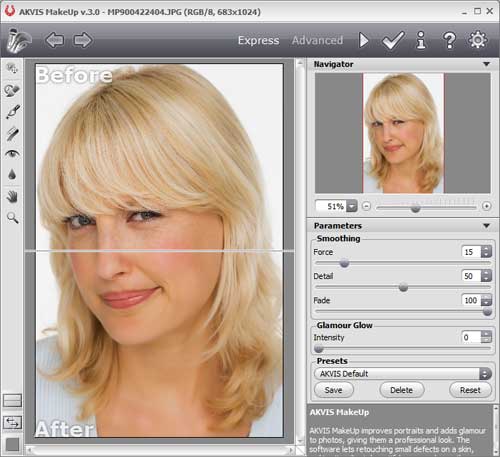Click the AKVIS brush logo icon
The height and width of the screenshot is (457, 500).
click(18, 41)
